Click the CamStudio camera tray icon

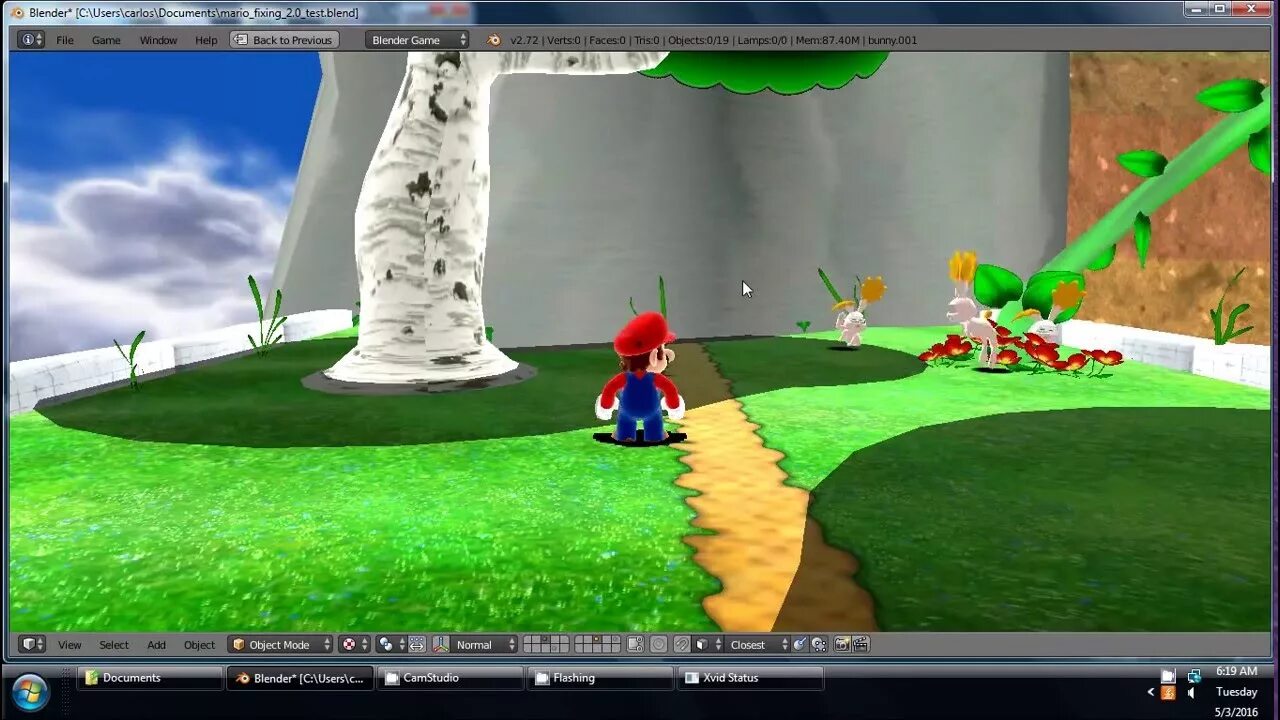click(1168, 676)
